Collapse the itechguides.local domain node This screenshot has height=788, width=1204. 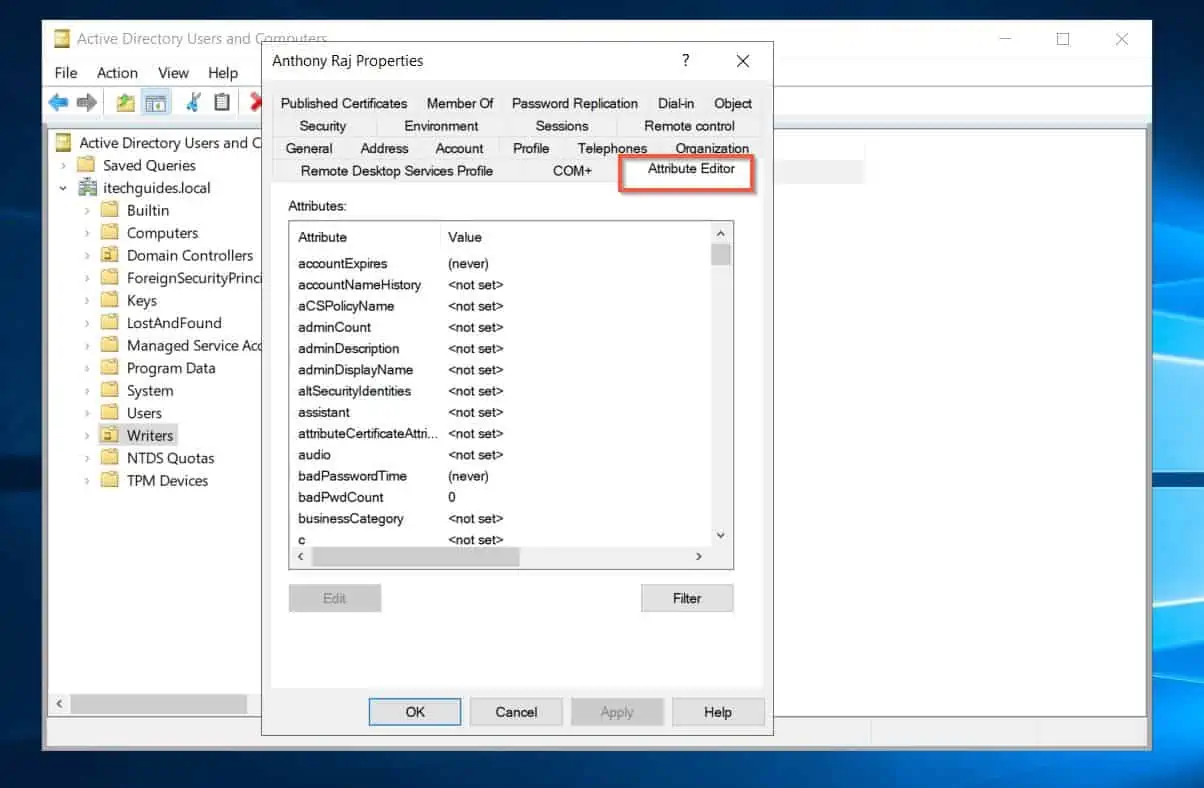tap(63, 188)
